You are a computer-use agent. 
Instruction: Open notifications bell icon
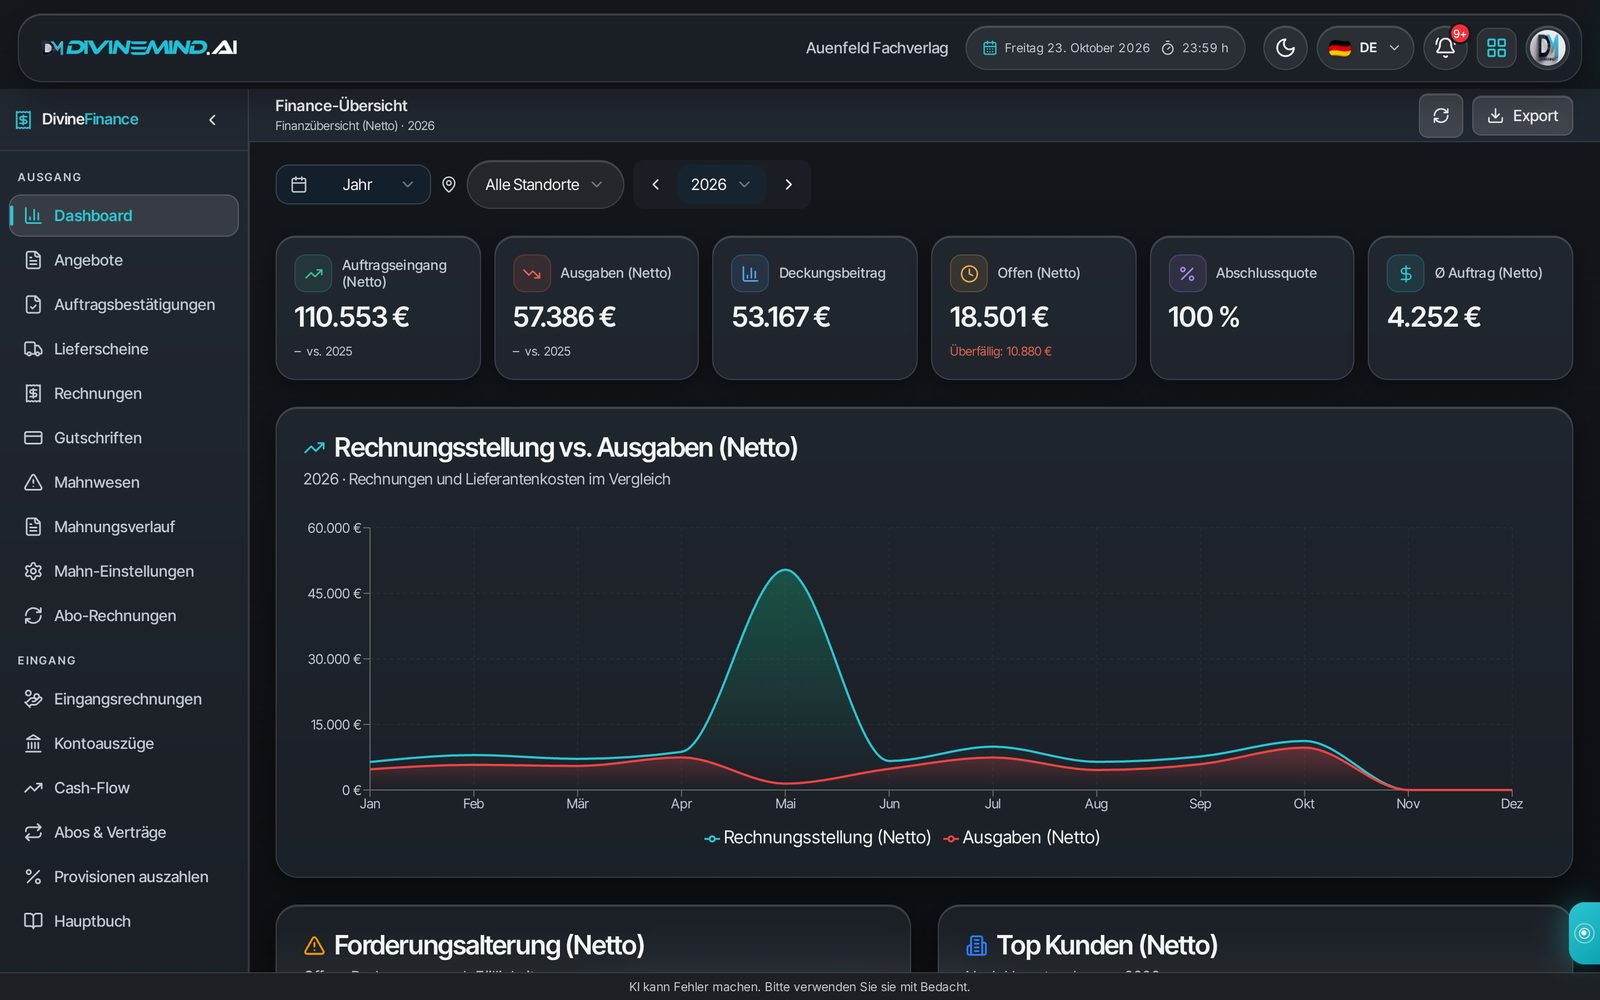click(1445, 48)
